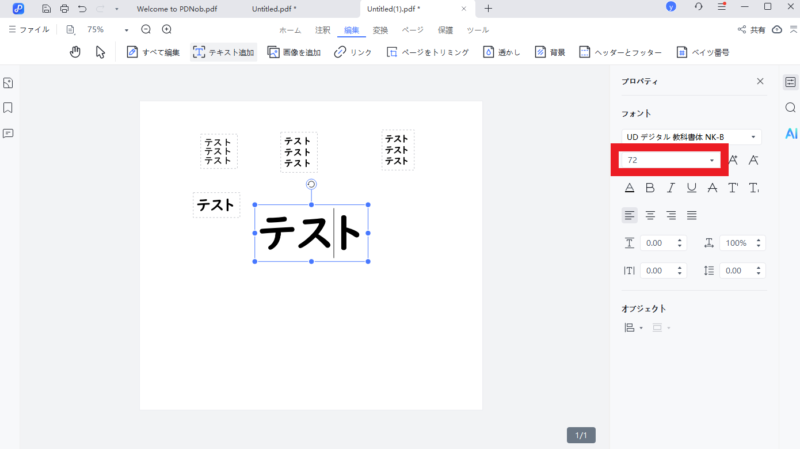Toggle bold formatting in properties panel
The height and width of the screenshot is (449, 800).
click(650, 187)
